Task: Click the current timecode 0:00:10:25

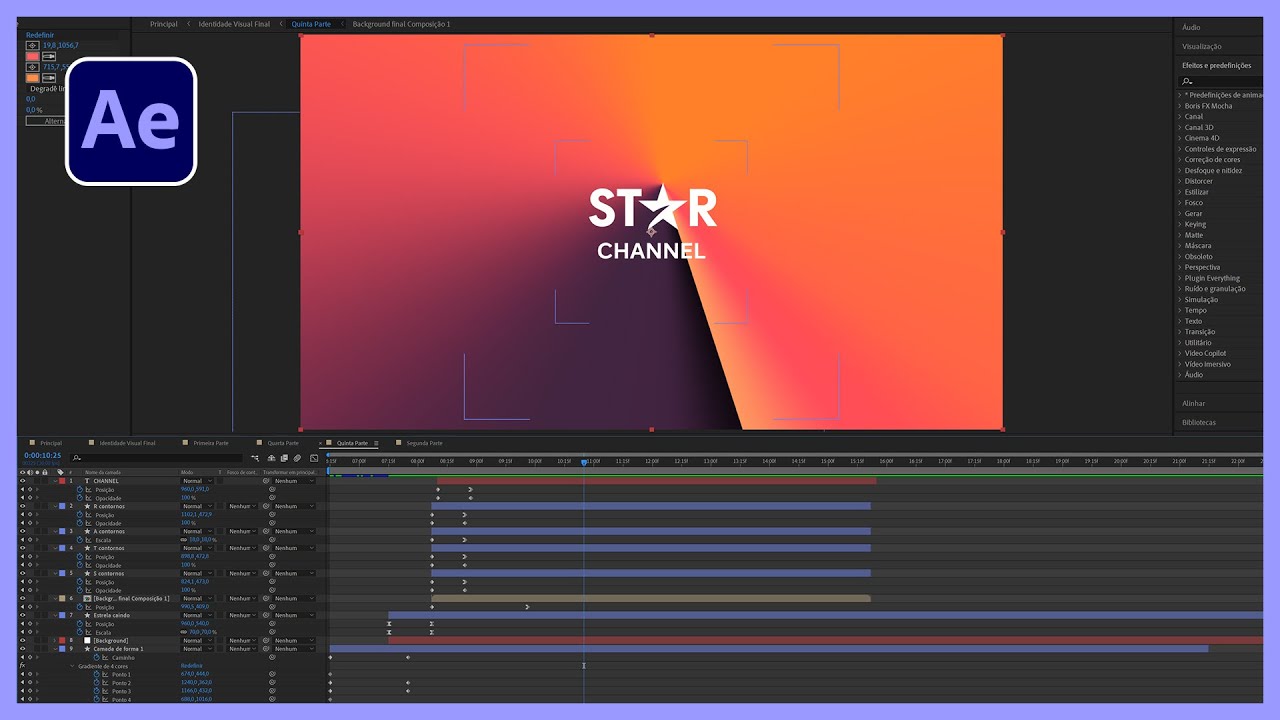Action: (x=43, y=455)
